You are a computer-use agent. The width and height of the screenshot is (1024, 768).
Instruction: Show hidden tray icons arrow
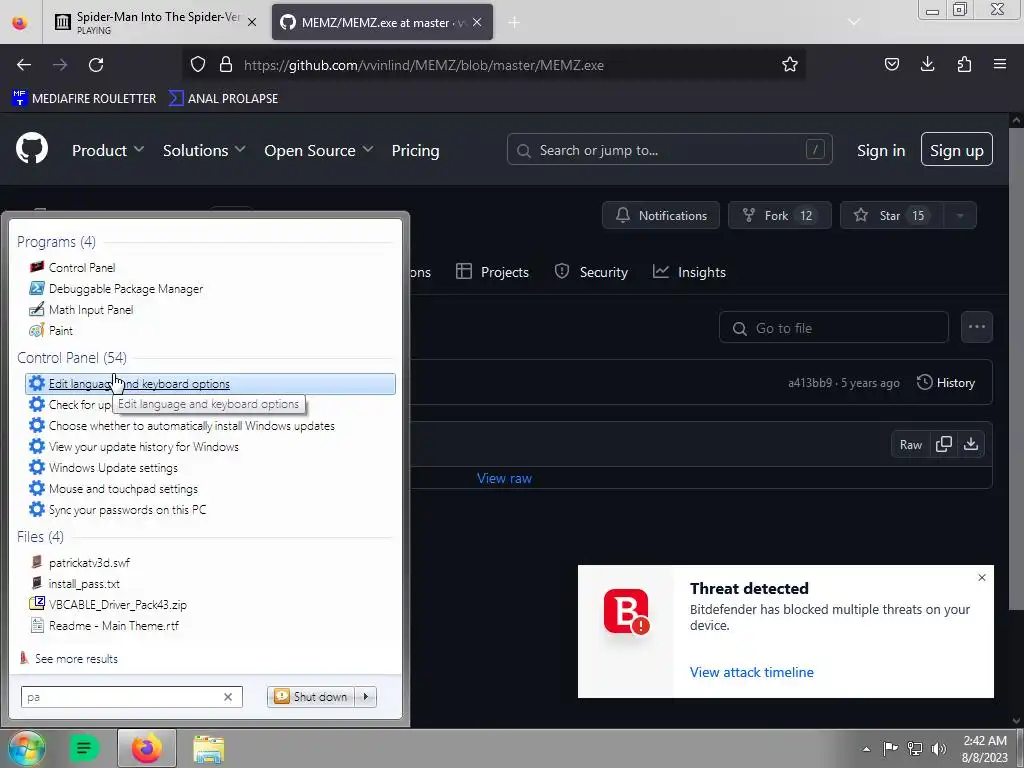click(866, 749)
